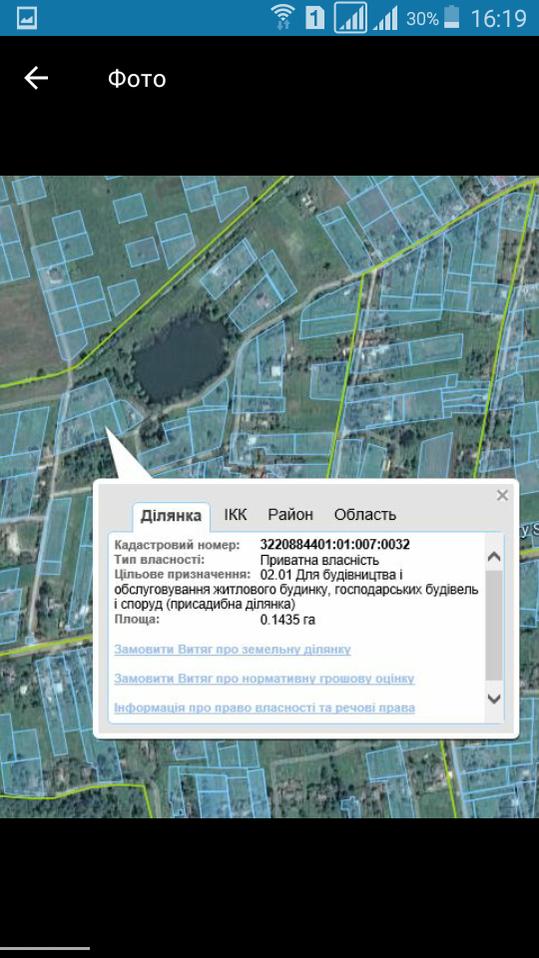Click the scroll down arrow in popup
Image resolution: width=539 pixels, height=958 pixels.
point(494,699)
